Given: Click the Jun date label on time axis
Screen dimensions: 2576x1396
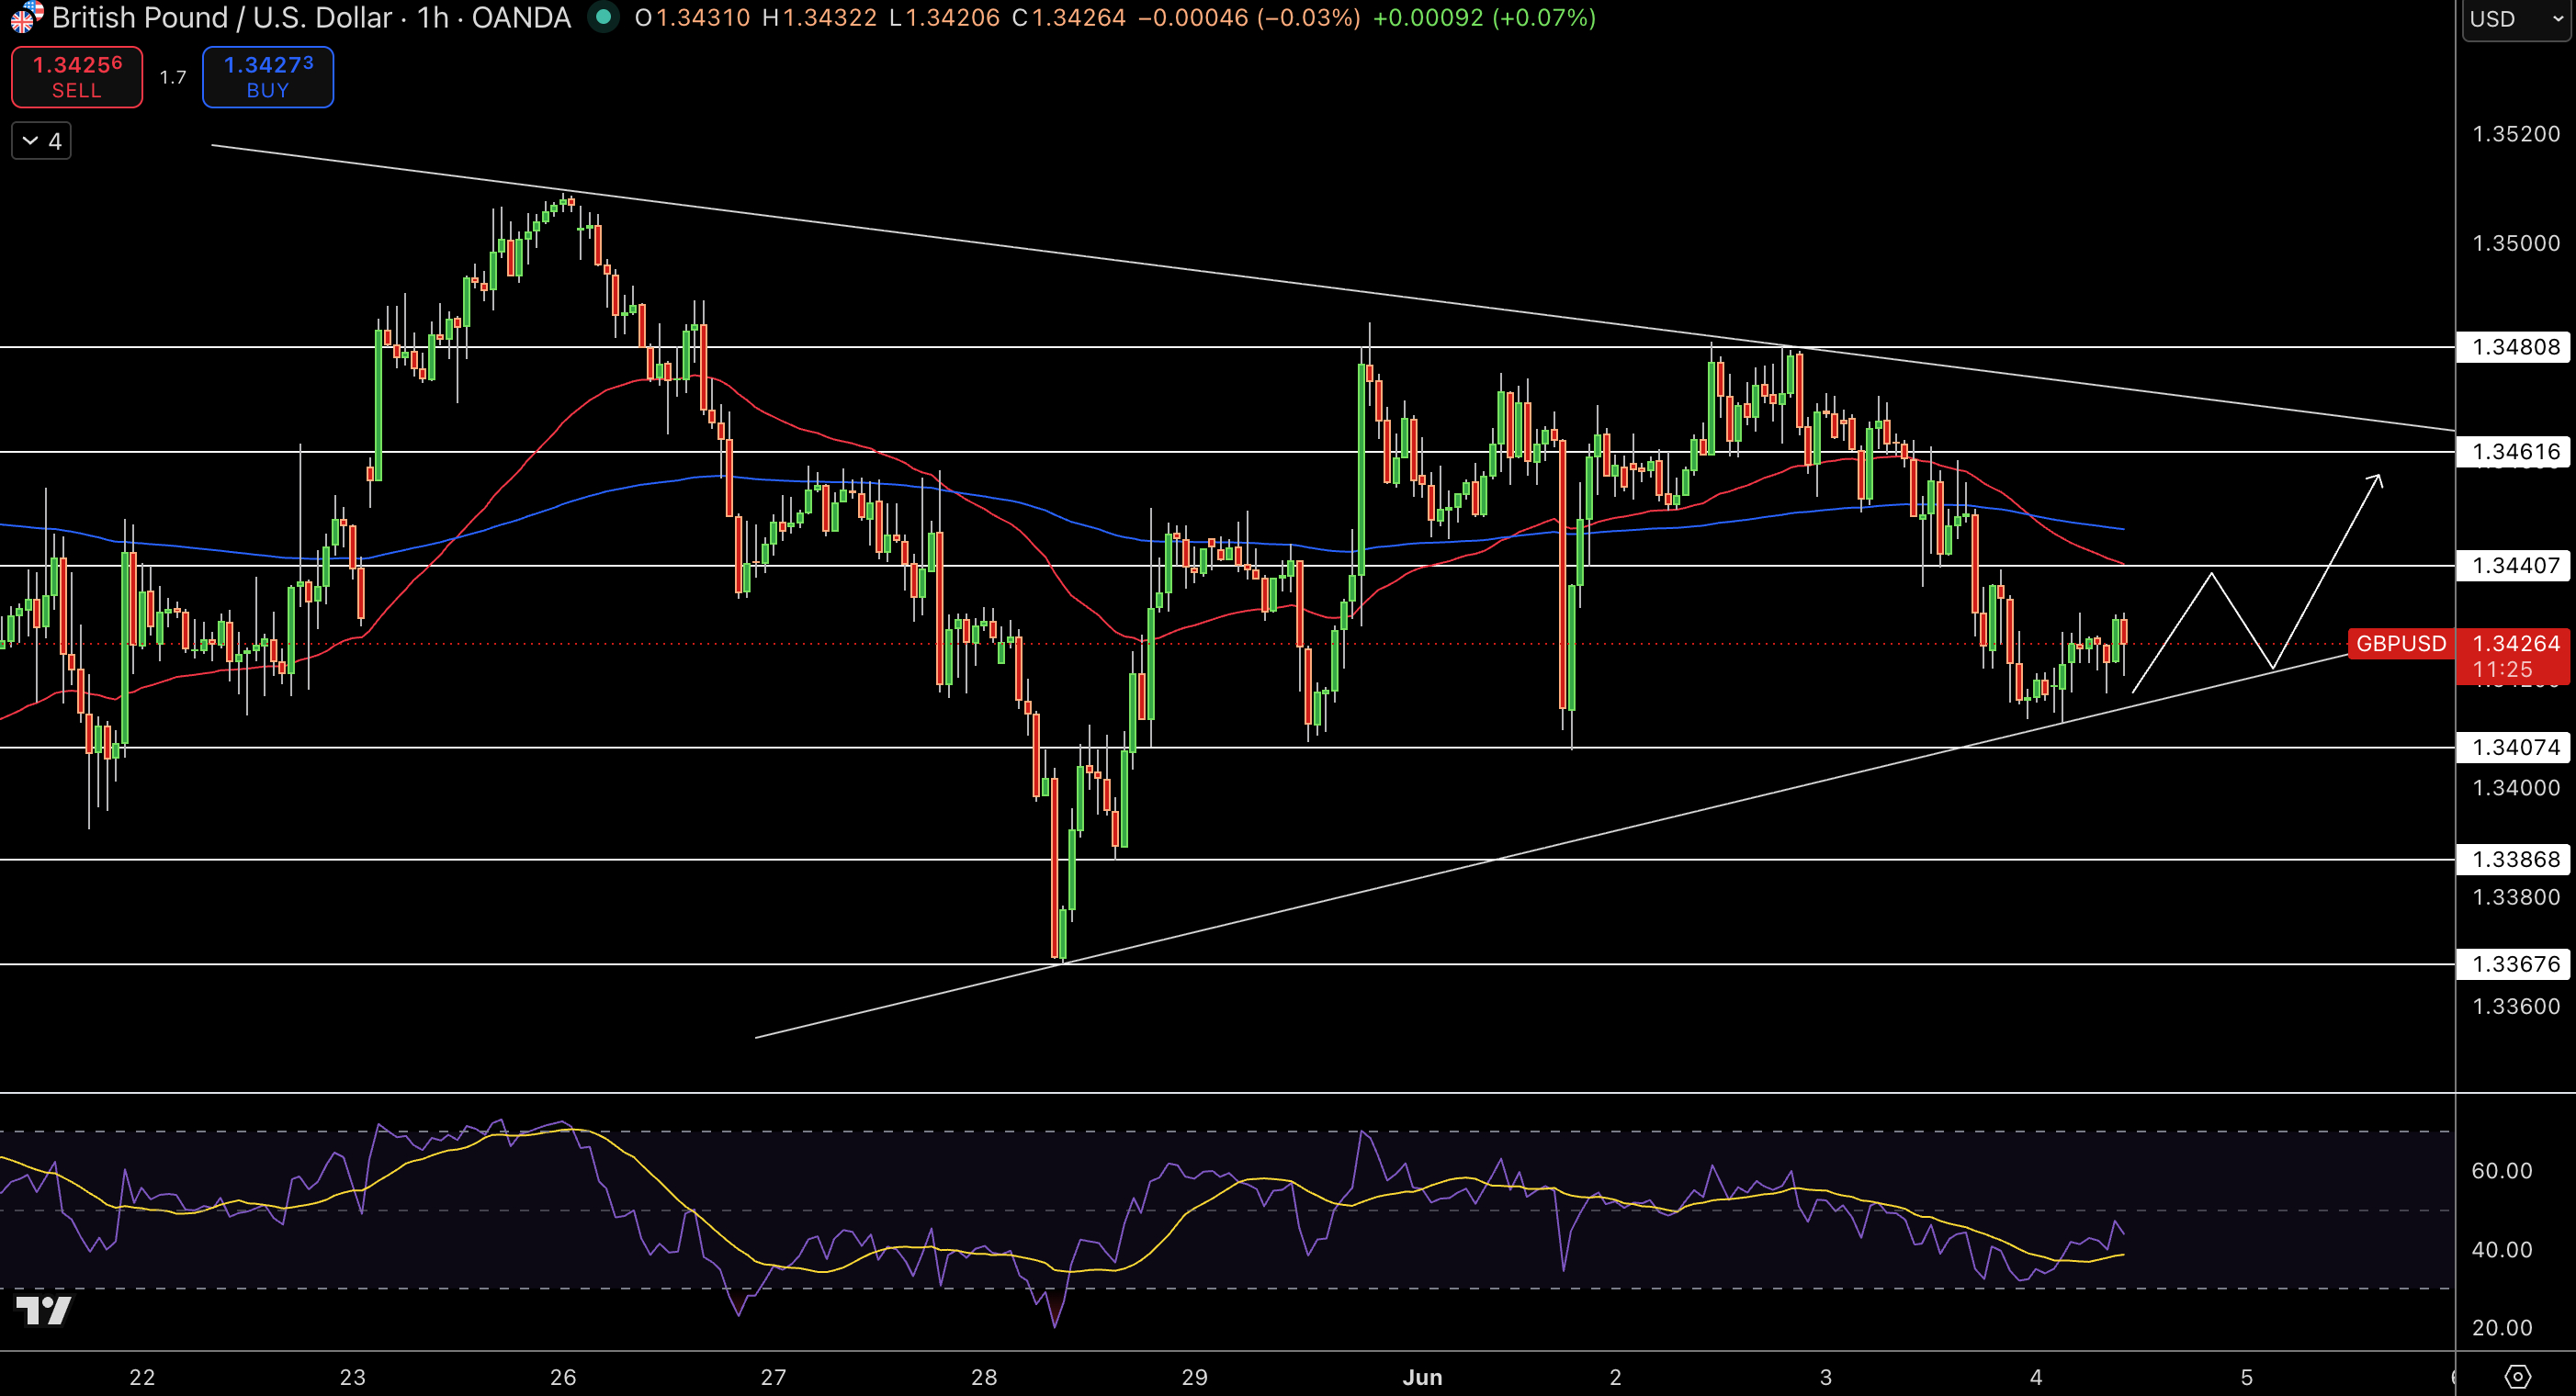Looking at the screenshot, I should [1422, 1377].
